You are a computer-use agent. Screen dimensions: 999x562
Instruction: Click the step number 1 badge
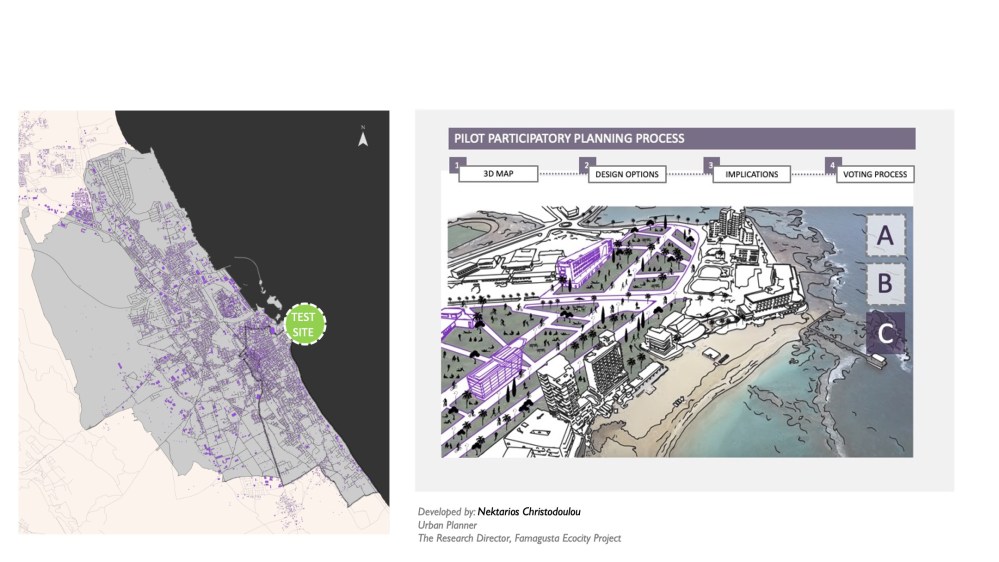(x=454, y=163)
